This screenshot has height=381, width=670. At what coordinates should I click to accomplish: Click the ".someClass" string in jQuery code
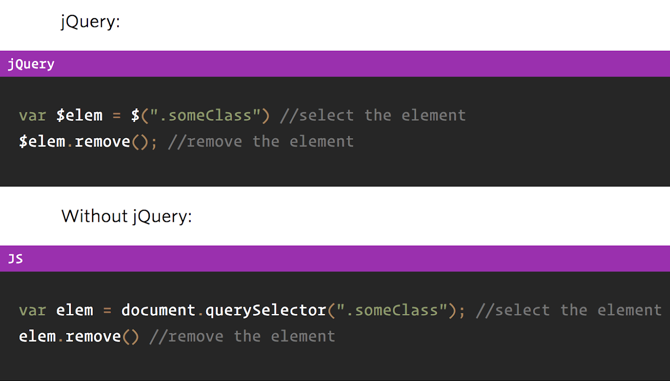pos(205,115)
